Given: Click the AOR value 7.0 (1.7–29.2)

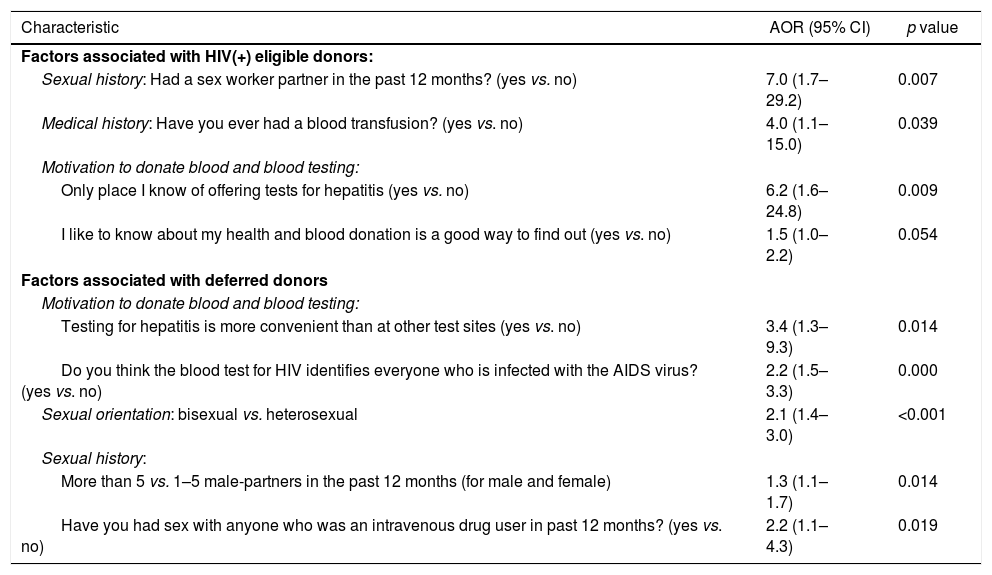Looking at the screenshot, I should [794, 90].
